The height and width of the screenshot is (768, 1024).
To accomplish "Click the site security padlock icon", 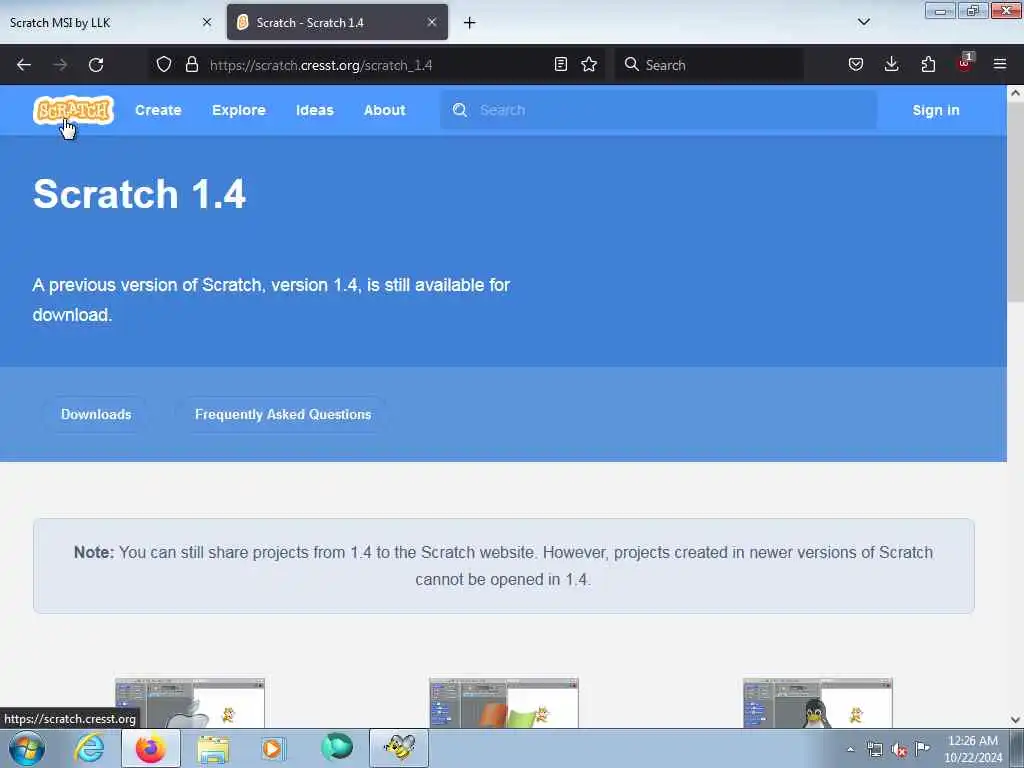I will [191, 65].
